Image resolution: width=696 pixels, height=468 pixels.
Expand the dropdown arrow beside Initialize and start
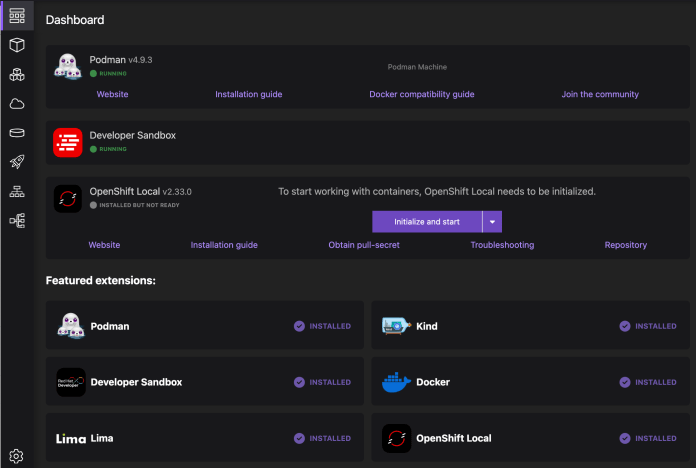click(492, 221)
